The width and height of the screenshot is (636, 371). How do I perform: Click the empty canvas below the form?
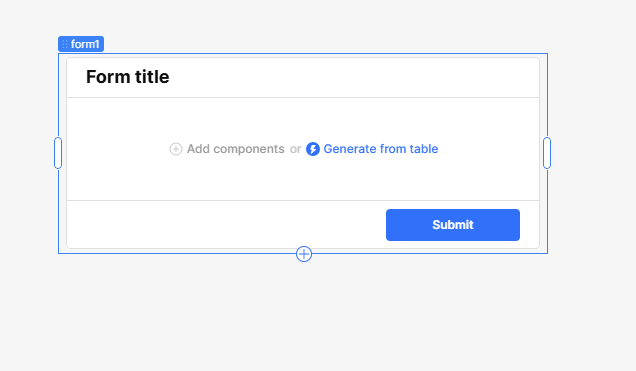click(x=303, y=316)
